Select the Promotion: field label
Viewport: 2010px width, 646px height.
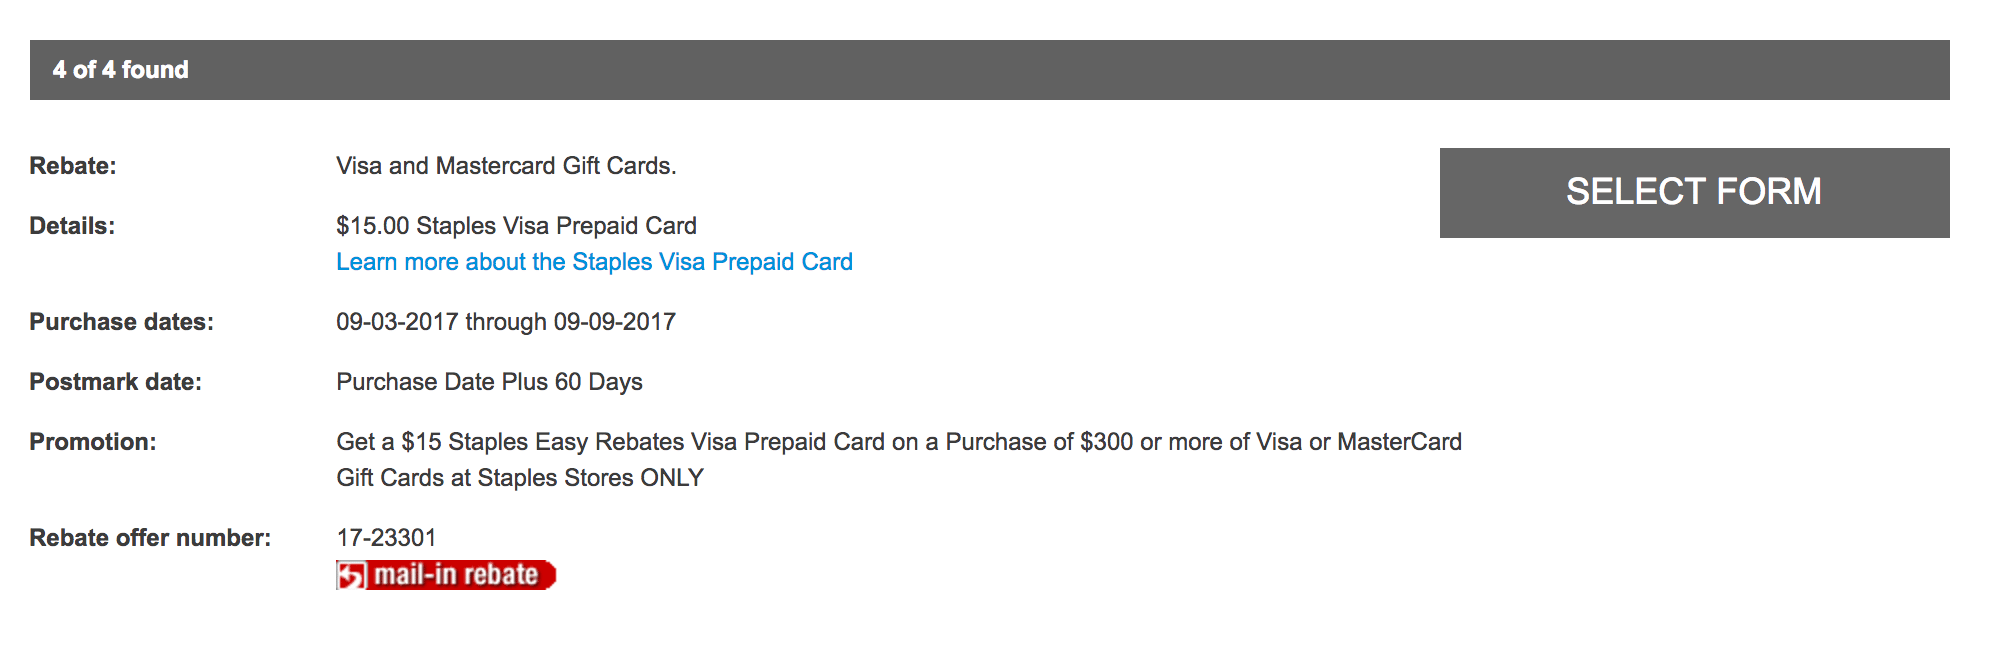93,442
